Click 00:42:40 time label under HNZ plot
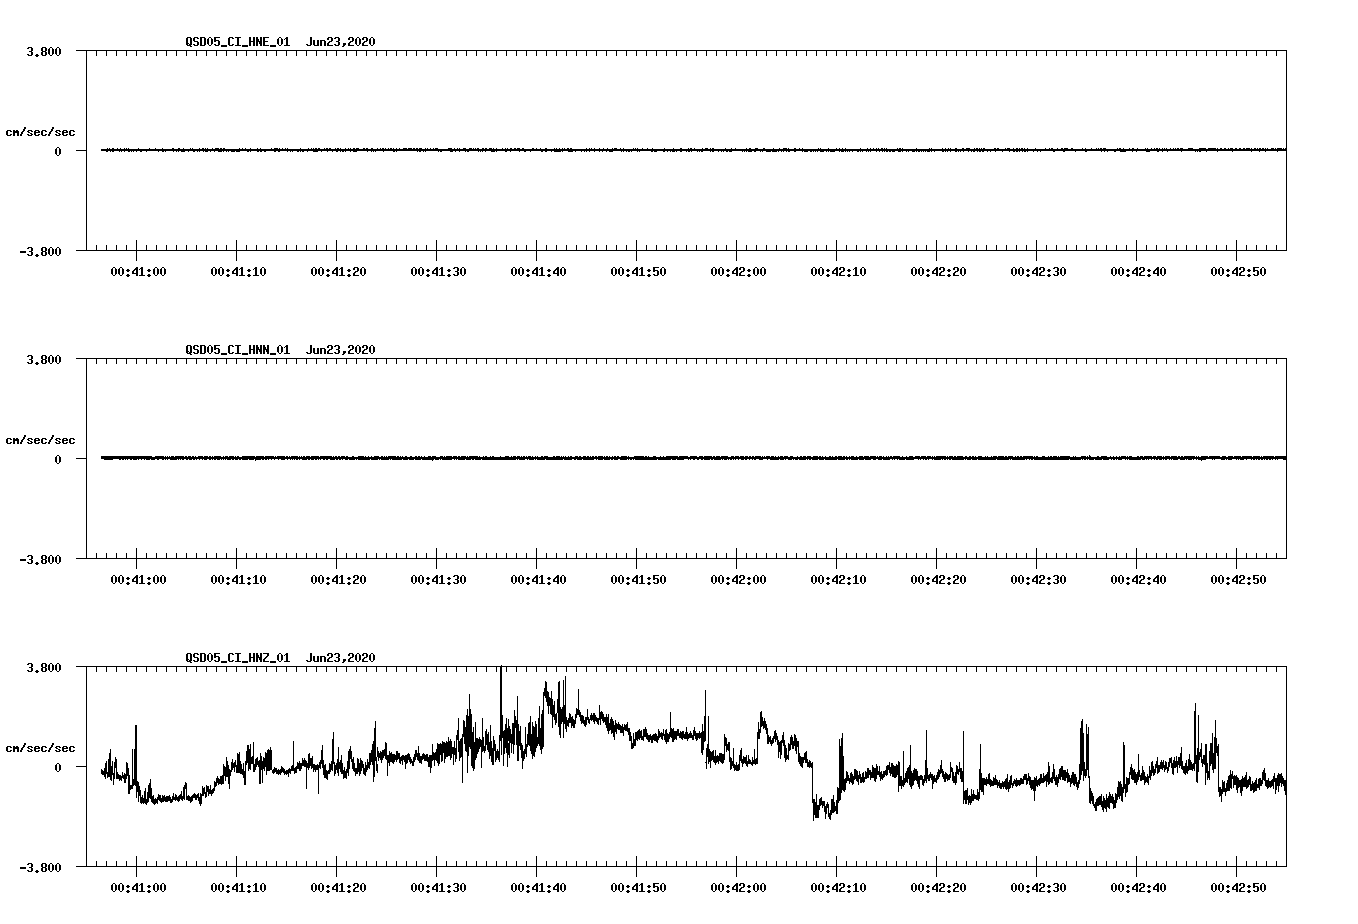 (1138, 887)
